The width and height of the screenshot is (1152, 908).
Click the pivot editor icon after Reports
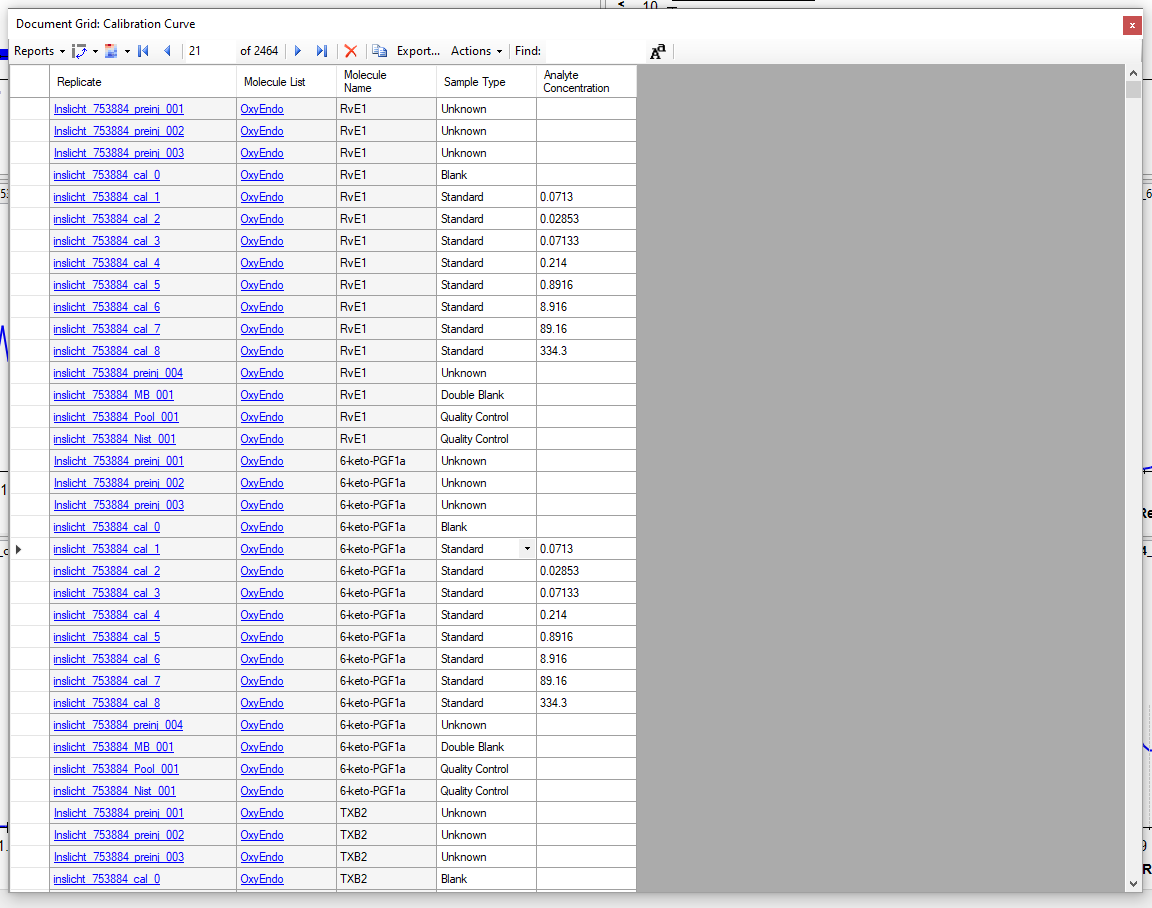coord(81,51)
